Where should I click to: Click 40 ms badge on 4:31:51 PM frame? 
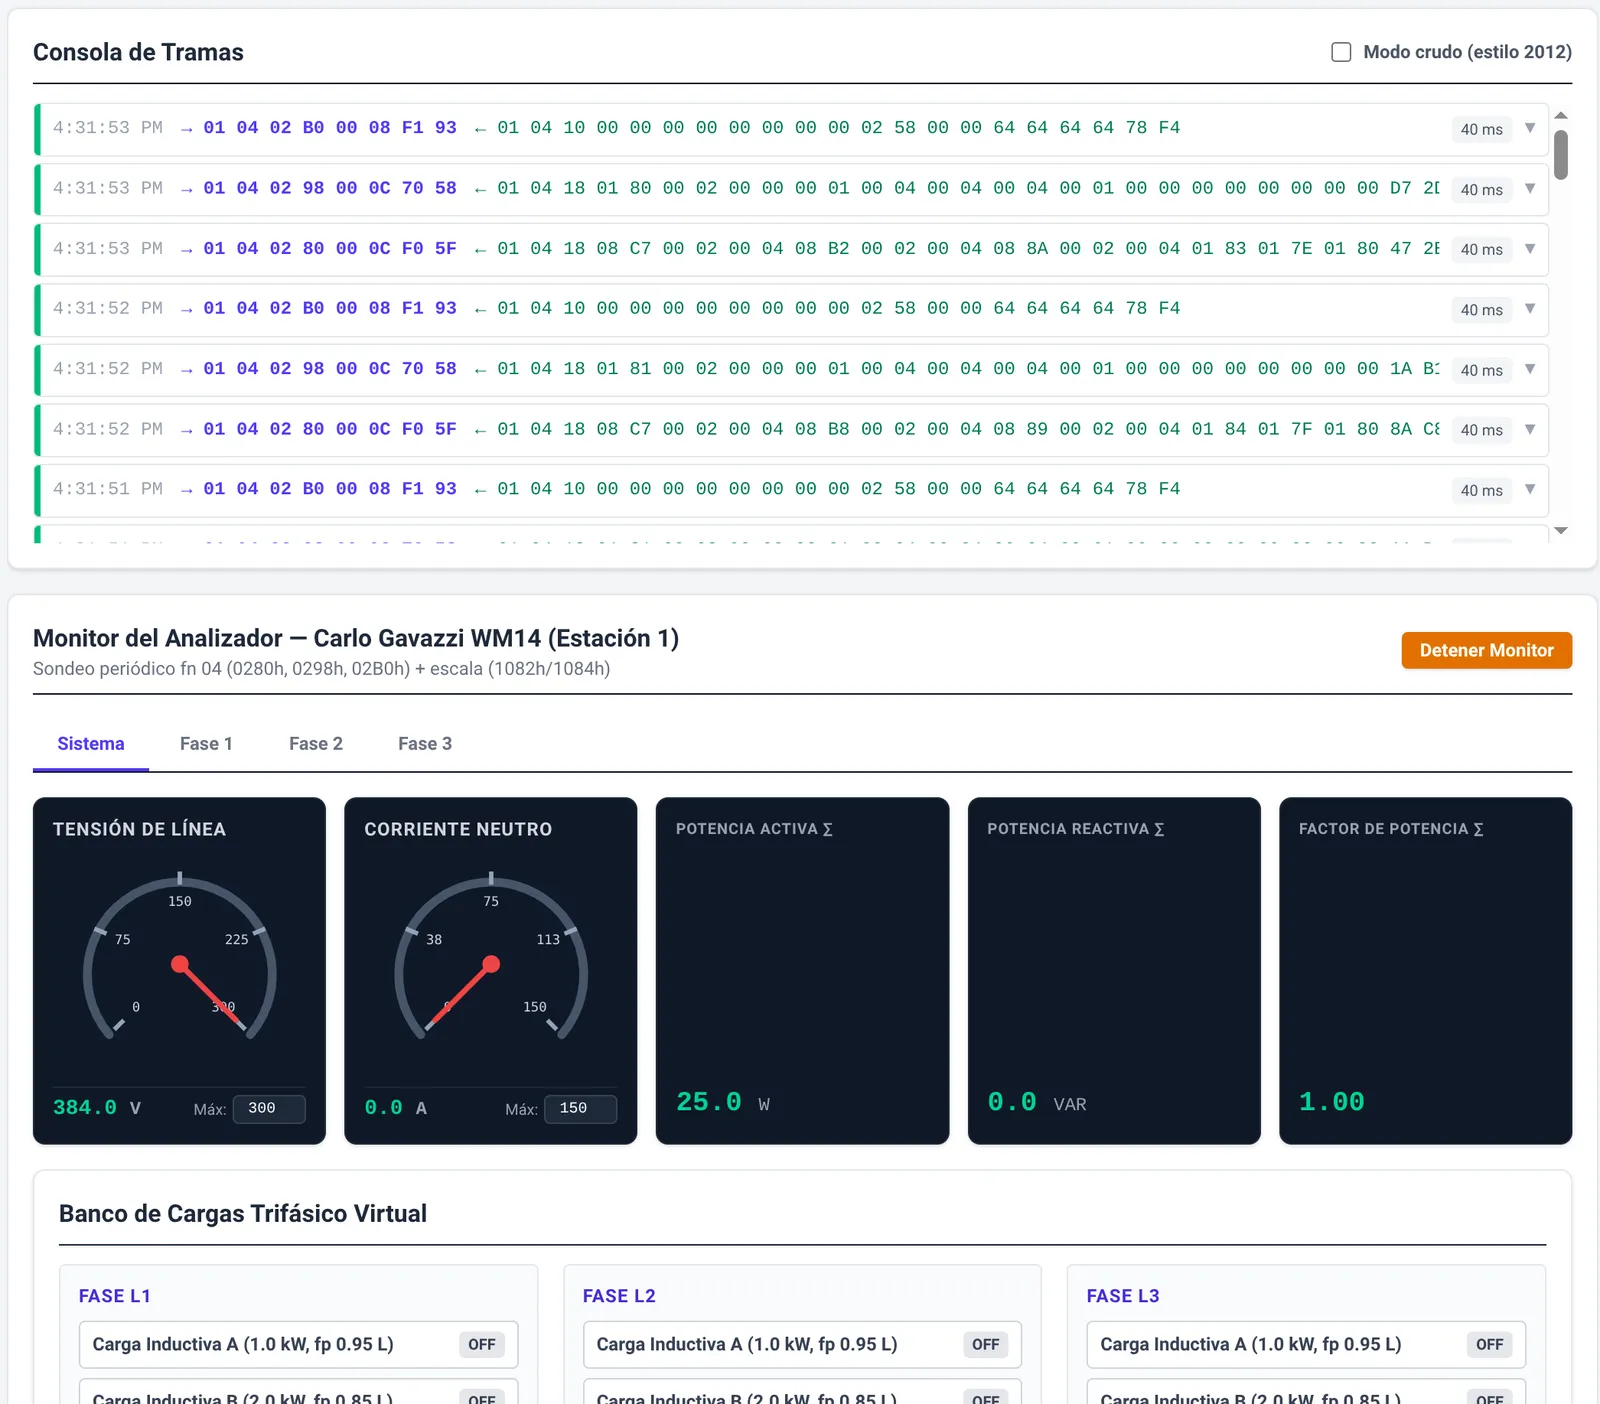pos(1481,490)
